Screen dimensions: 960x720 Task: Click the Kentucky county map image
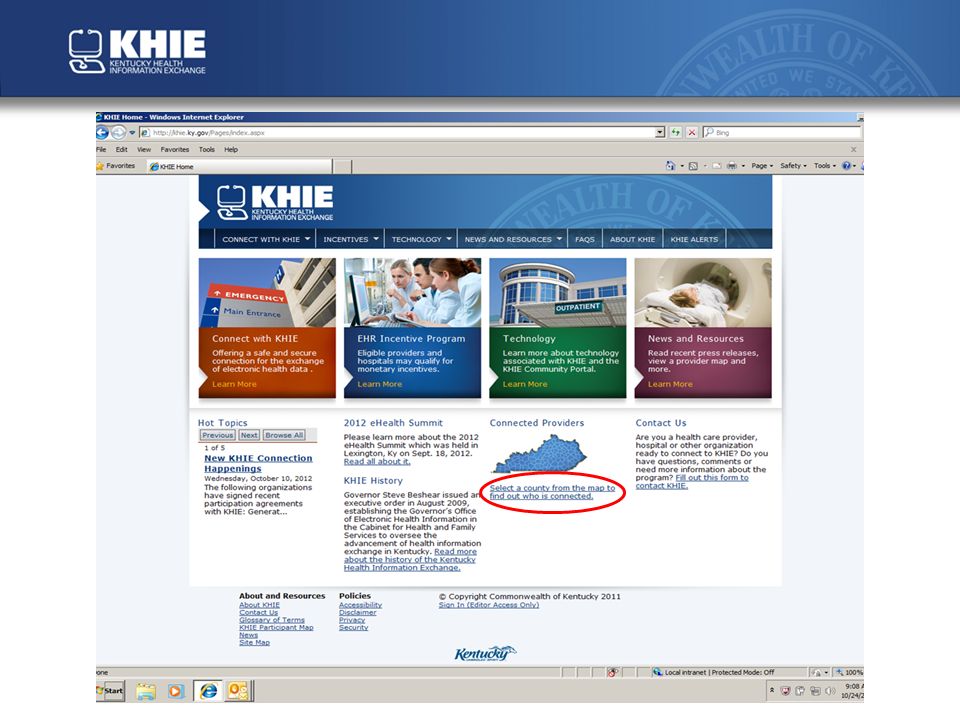539,454
